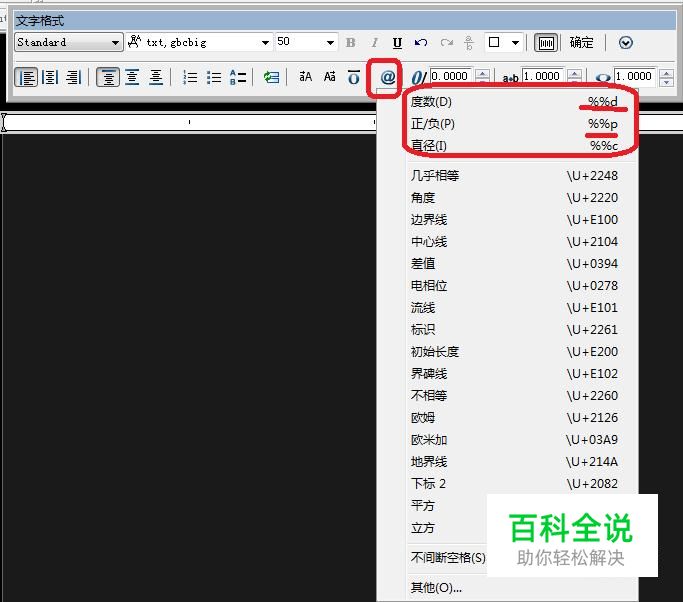Screen dimensions: 683x602
Task: Convert text to uppercase icon
Action: [x=305, y=77]
